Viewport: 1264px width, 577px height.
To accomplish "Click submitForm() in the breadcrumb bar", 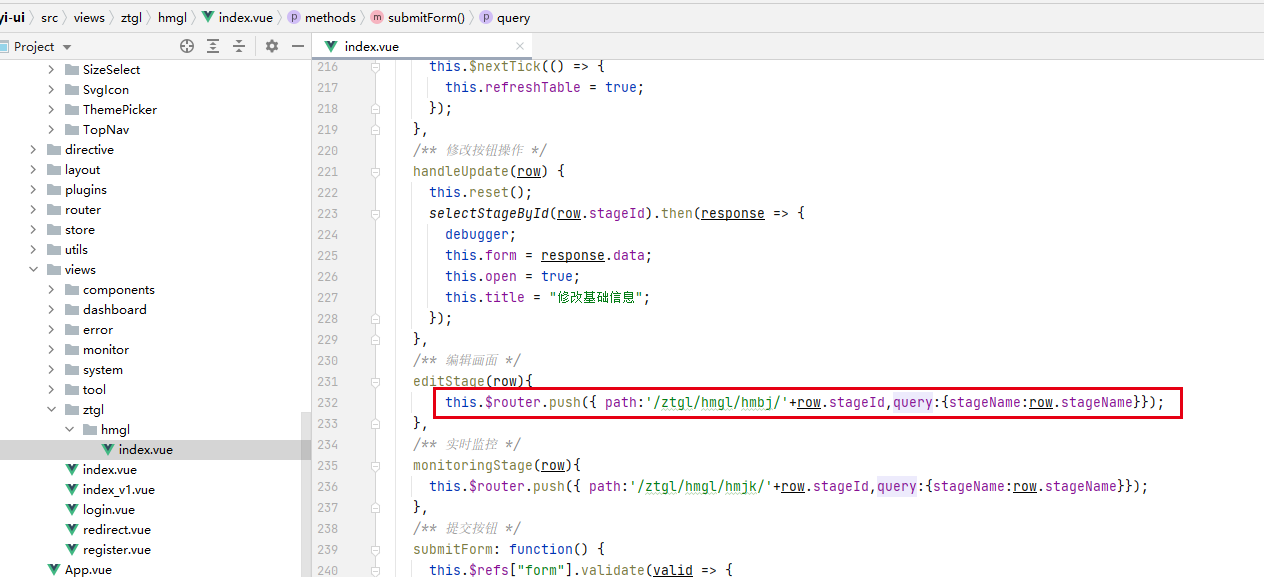I will [426, 17].
